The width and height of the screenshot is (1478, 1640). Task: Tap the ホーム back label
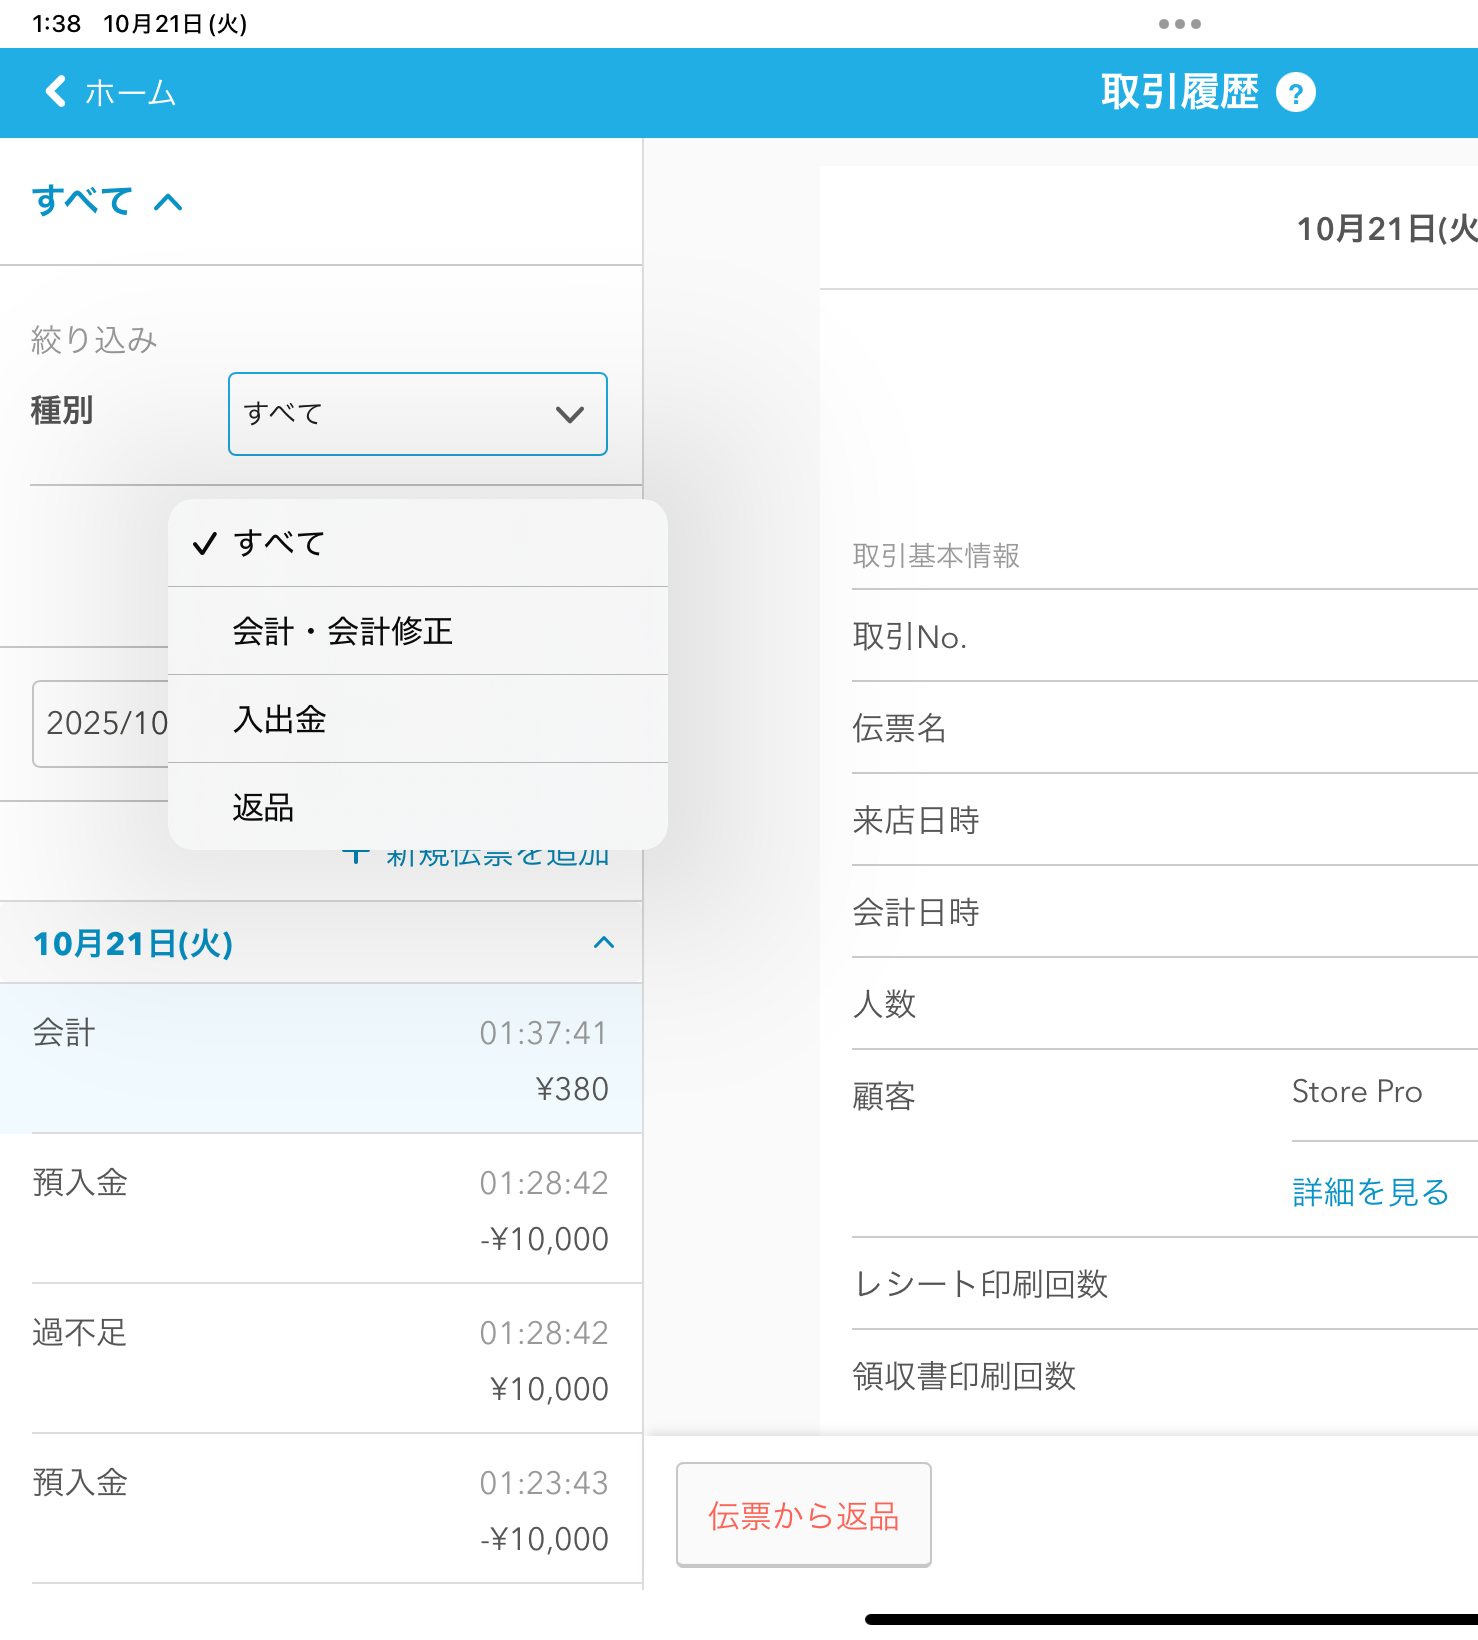click(130, 93)
